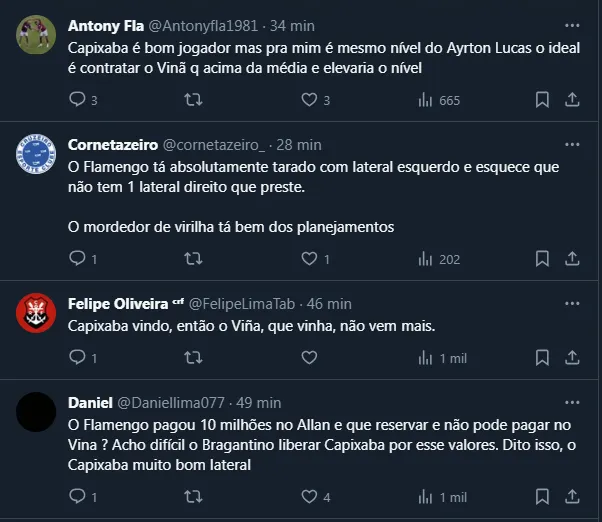Viewport: 602px width, 522px height.
Task: Retweet Felipe Oliveira's tweet
Action: pos(194,357)
